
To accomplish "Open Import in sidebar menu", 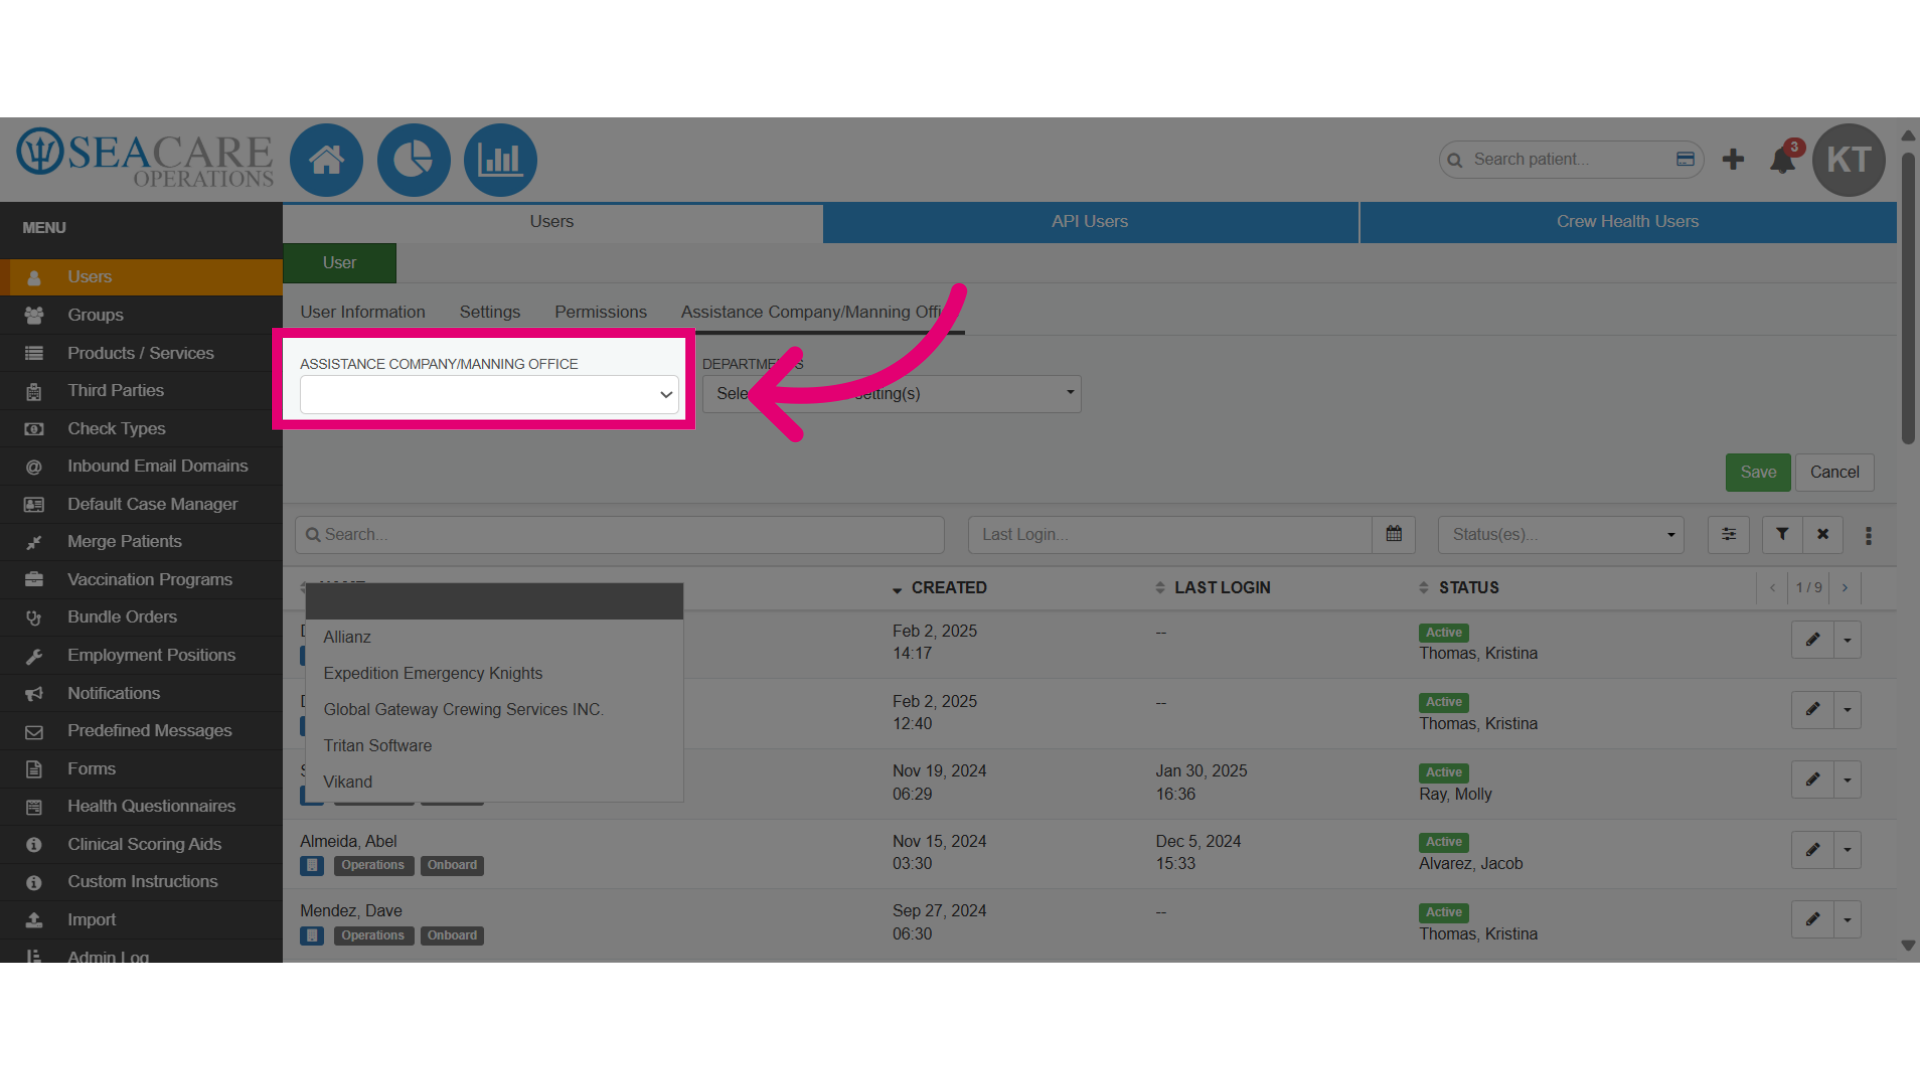I will (141, 920).
